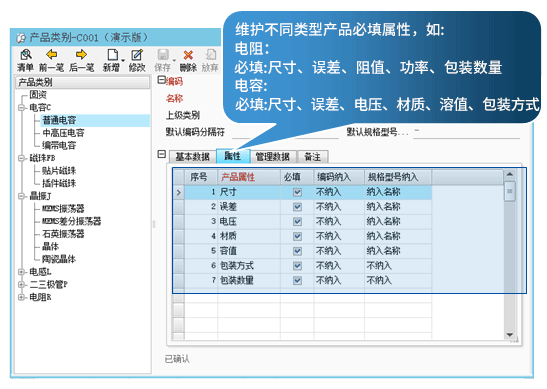The height and width of the screenshot is (389, 547).
Task: Select 普通电容 in the category tree
Action: pos(59,120)
